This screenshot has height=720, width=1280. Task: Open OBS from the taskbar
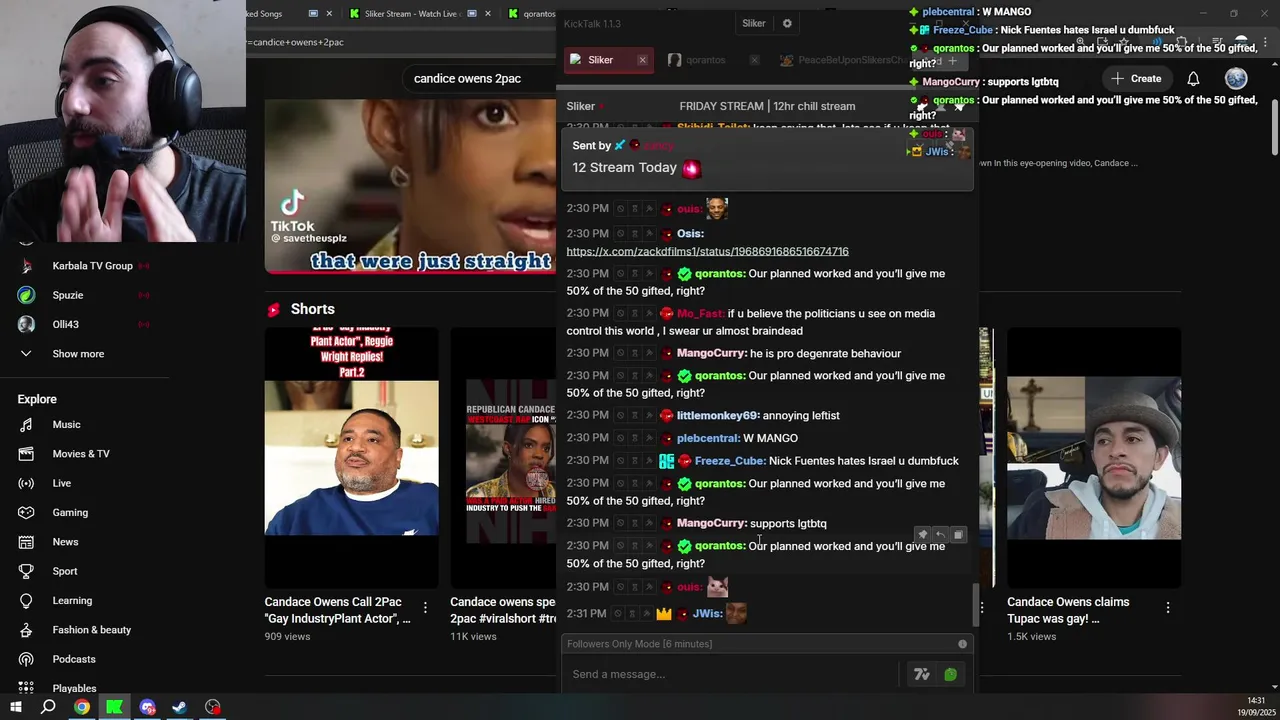pos(213,707)
